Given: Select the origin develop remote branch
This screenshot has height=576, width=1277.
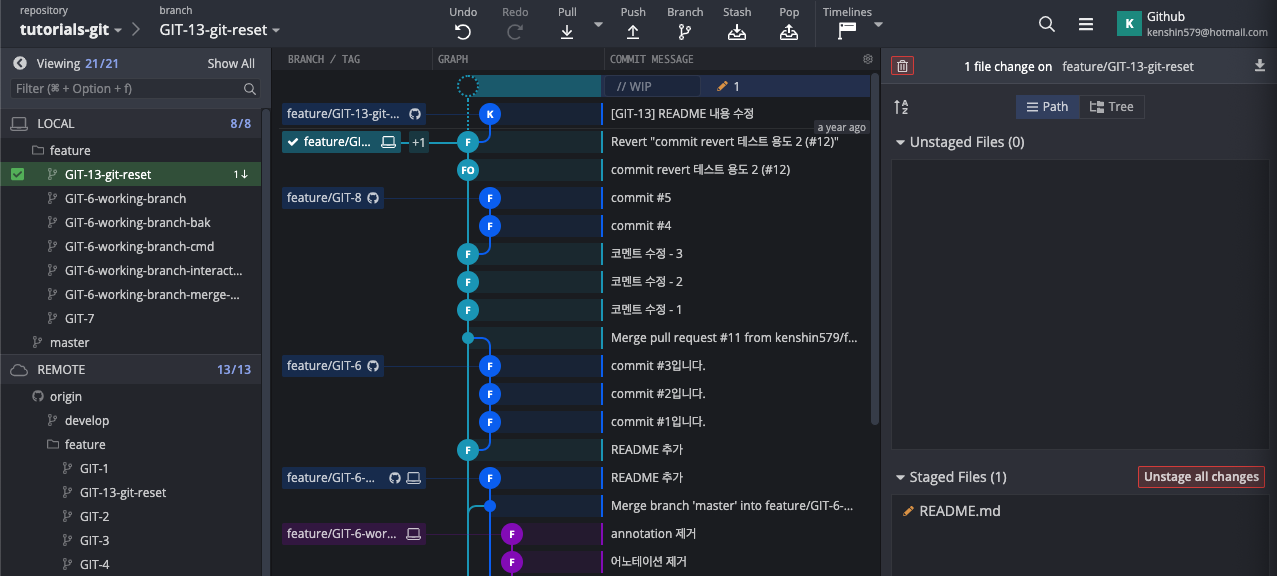Looking at the screenshot, I should (x=86, y=421).
